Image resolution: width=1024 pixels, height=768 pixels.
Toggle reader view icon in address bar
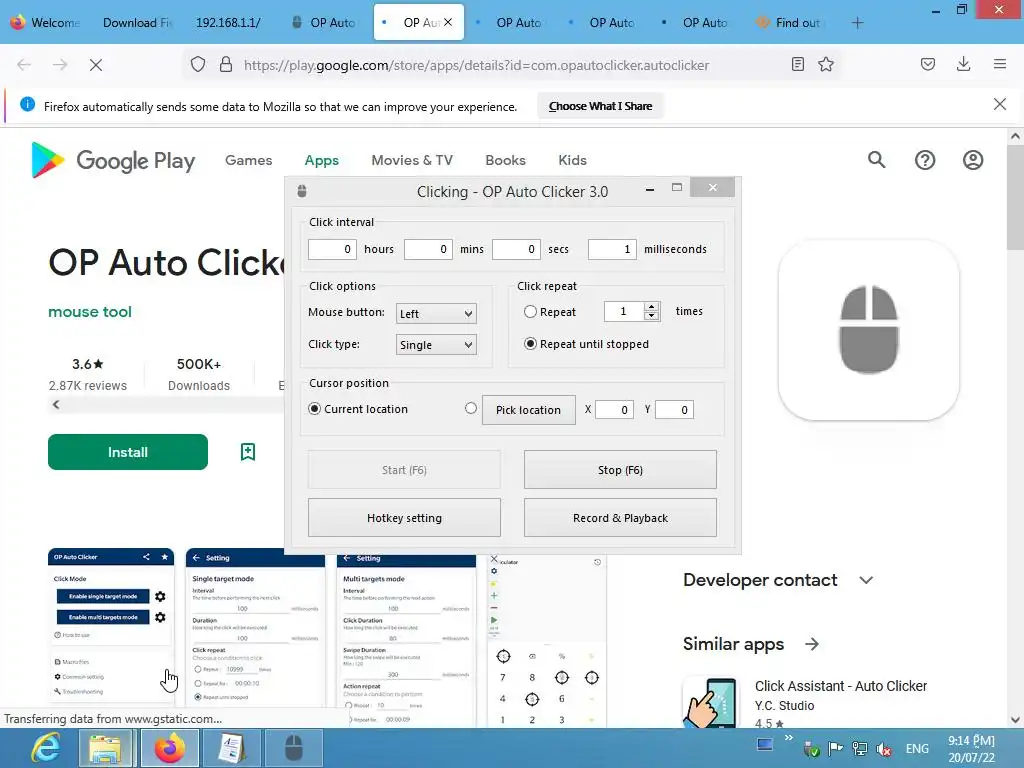797,64
